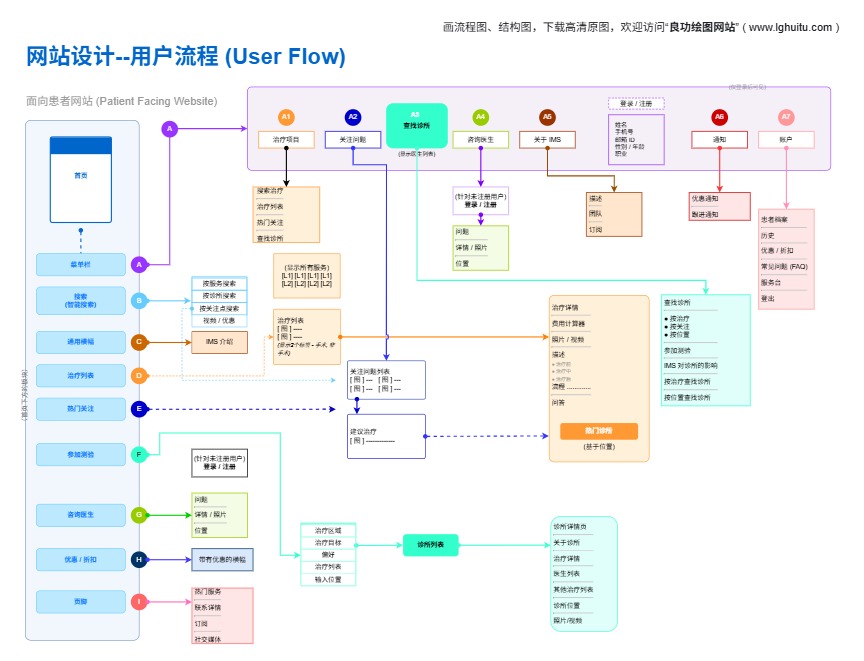Click 常见问题 (FAQ) in account list

(784, 267)
